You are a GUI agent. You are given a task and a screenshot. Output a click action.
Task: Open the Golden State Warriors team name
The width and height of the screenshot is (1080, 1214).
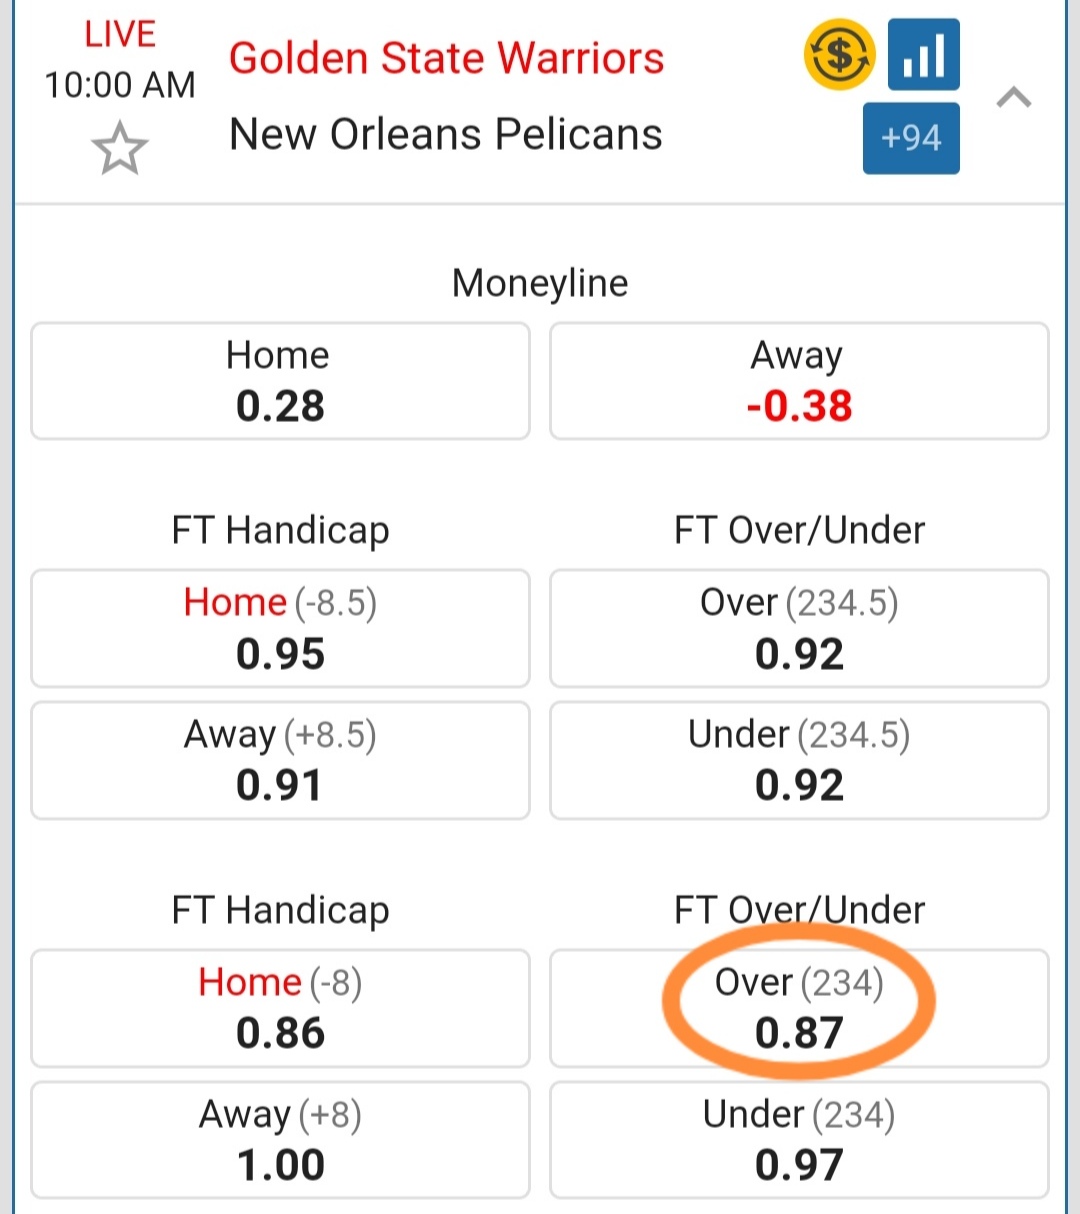(446, 58)
